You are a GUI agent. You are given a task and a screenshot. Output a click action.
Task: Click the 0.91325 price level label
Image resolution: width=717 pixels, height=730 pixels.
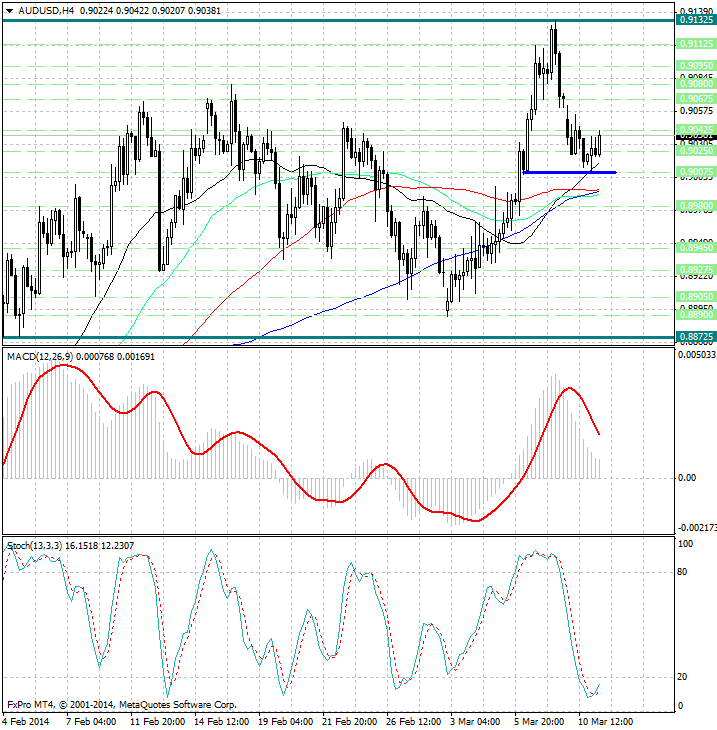[x=695, y=20]
